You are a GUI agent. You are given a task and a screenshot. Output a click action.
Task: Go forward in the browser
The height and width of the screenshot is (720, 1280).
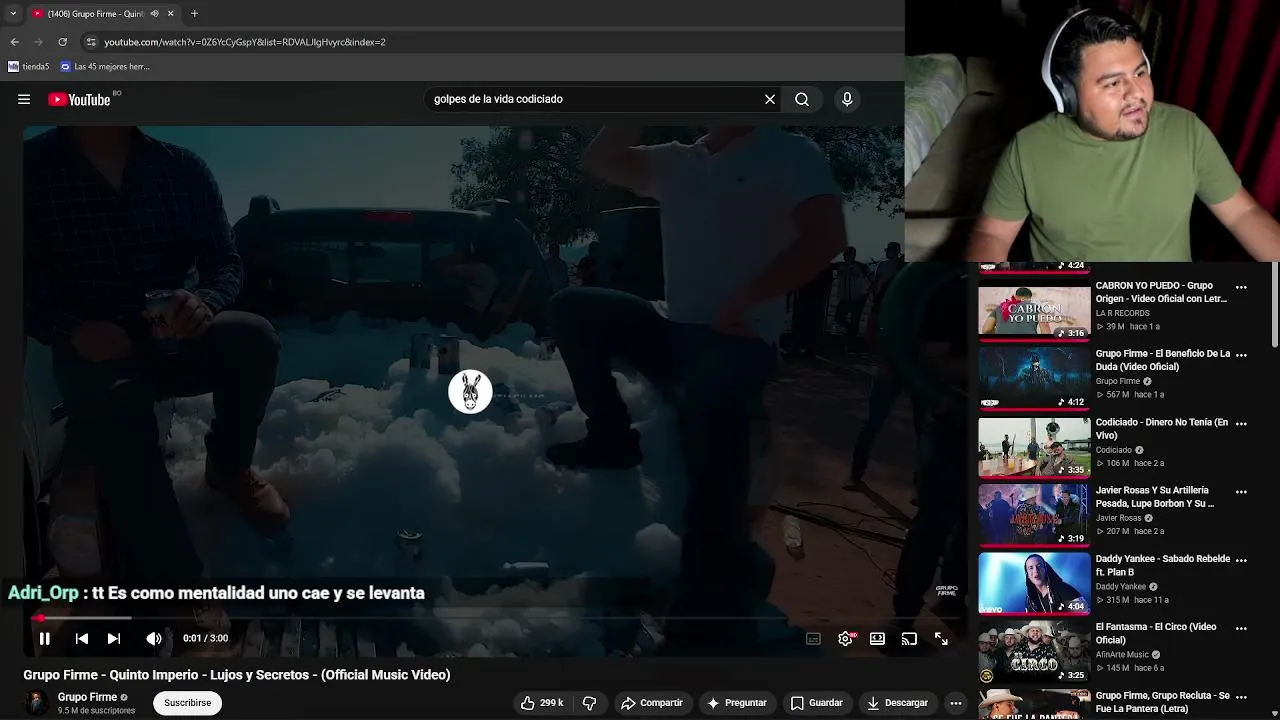click(38, 42)
